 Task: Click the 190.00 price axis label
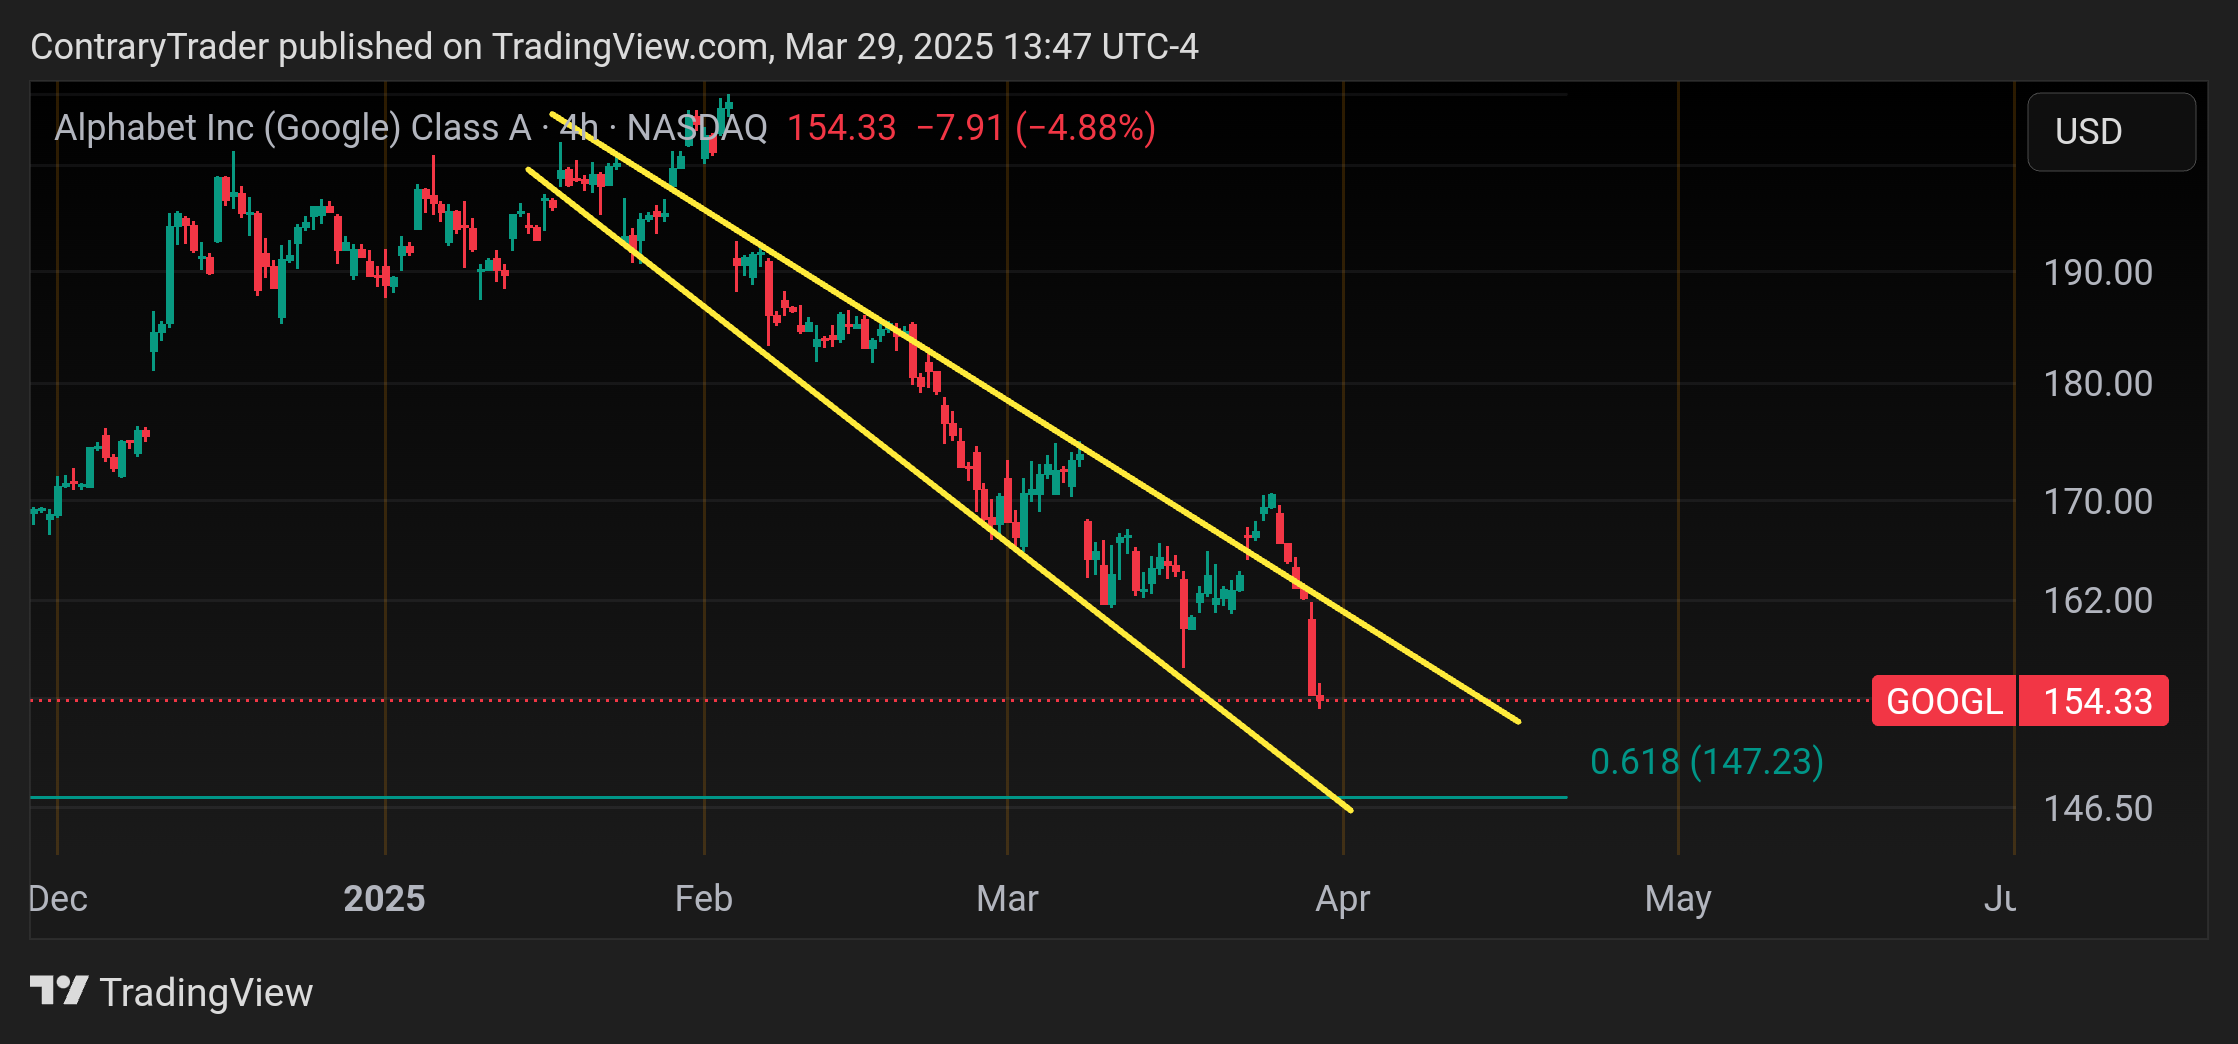pos(2098,272)
